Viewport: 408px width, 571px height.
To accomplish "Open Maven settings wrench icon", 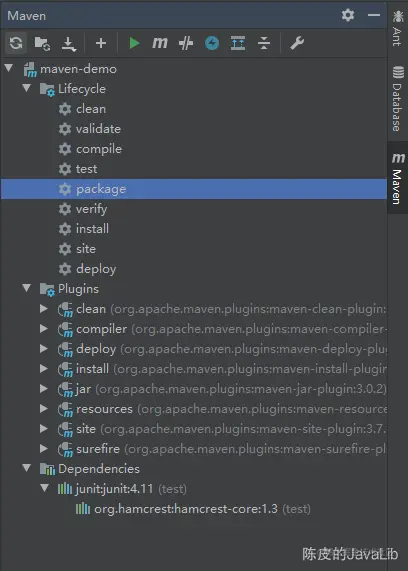I will pos(297,43).
